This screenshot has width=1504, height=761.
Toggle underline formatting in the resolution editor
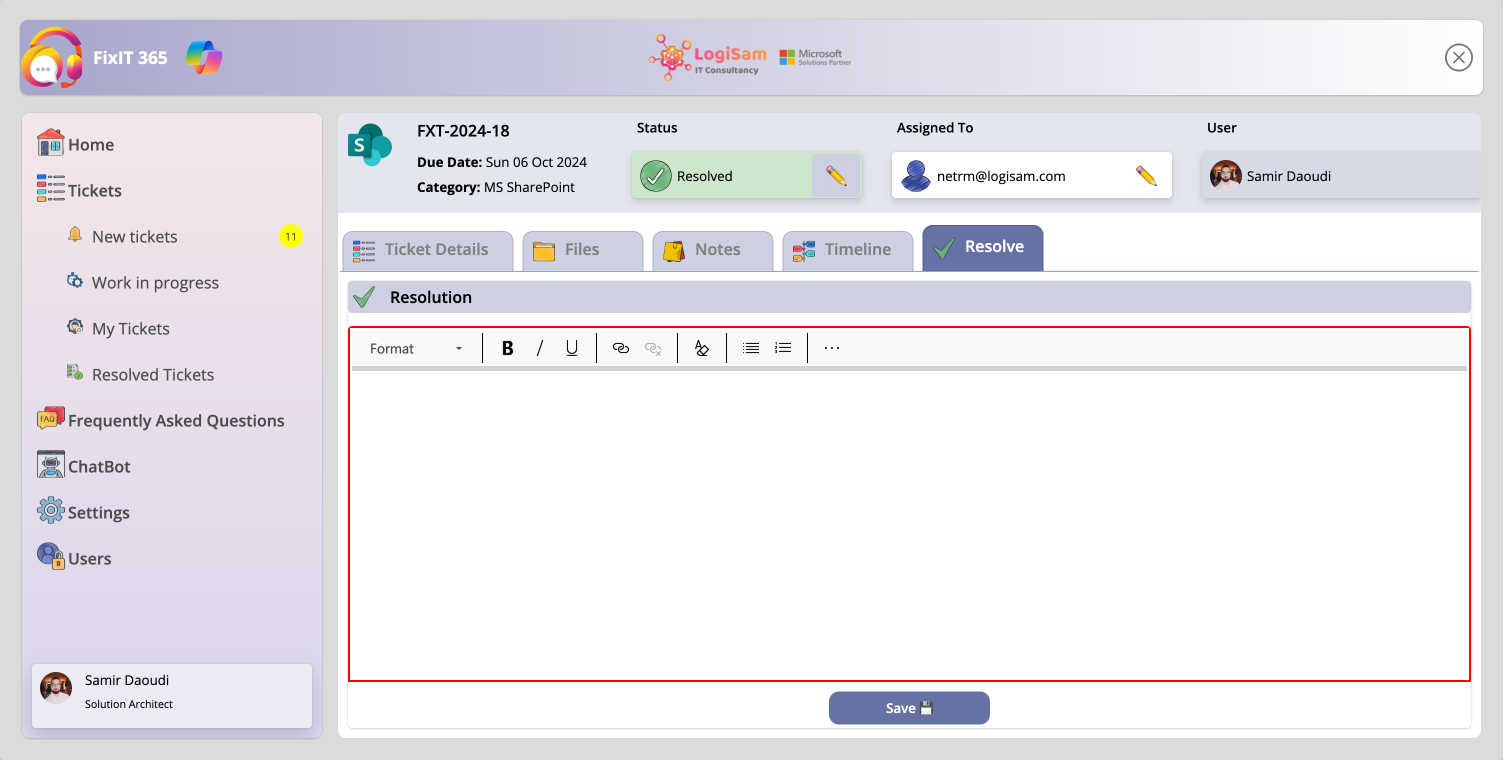pos(572,348)
